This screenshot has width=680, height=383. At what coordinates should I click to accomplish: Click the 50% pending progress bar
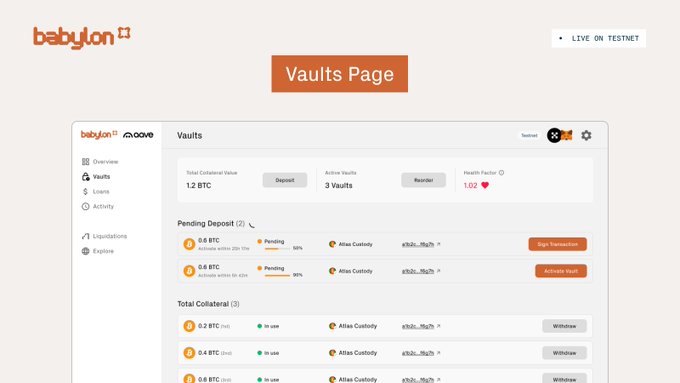pos(277,249)
